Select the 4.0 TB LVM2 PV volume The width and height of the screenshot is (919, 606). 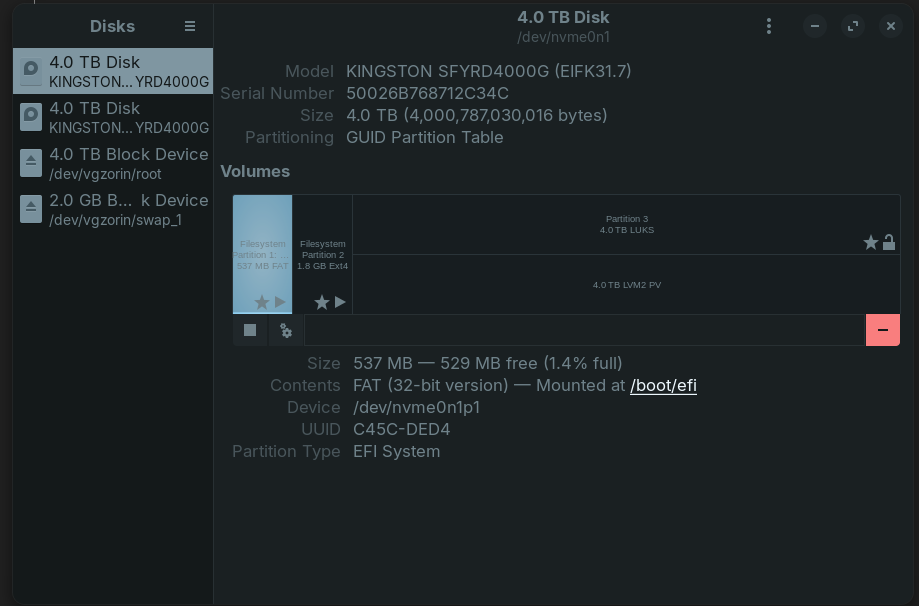pyautogui.click(x=626, y=285)
